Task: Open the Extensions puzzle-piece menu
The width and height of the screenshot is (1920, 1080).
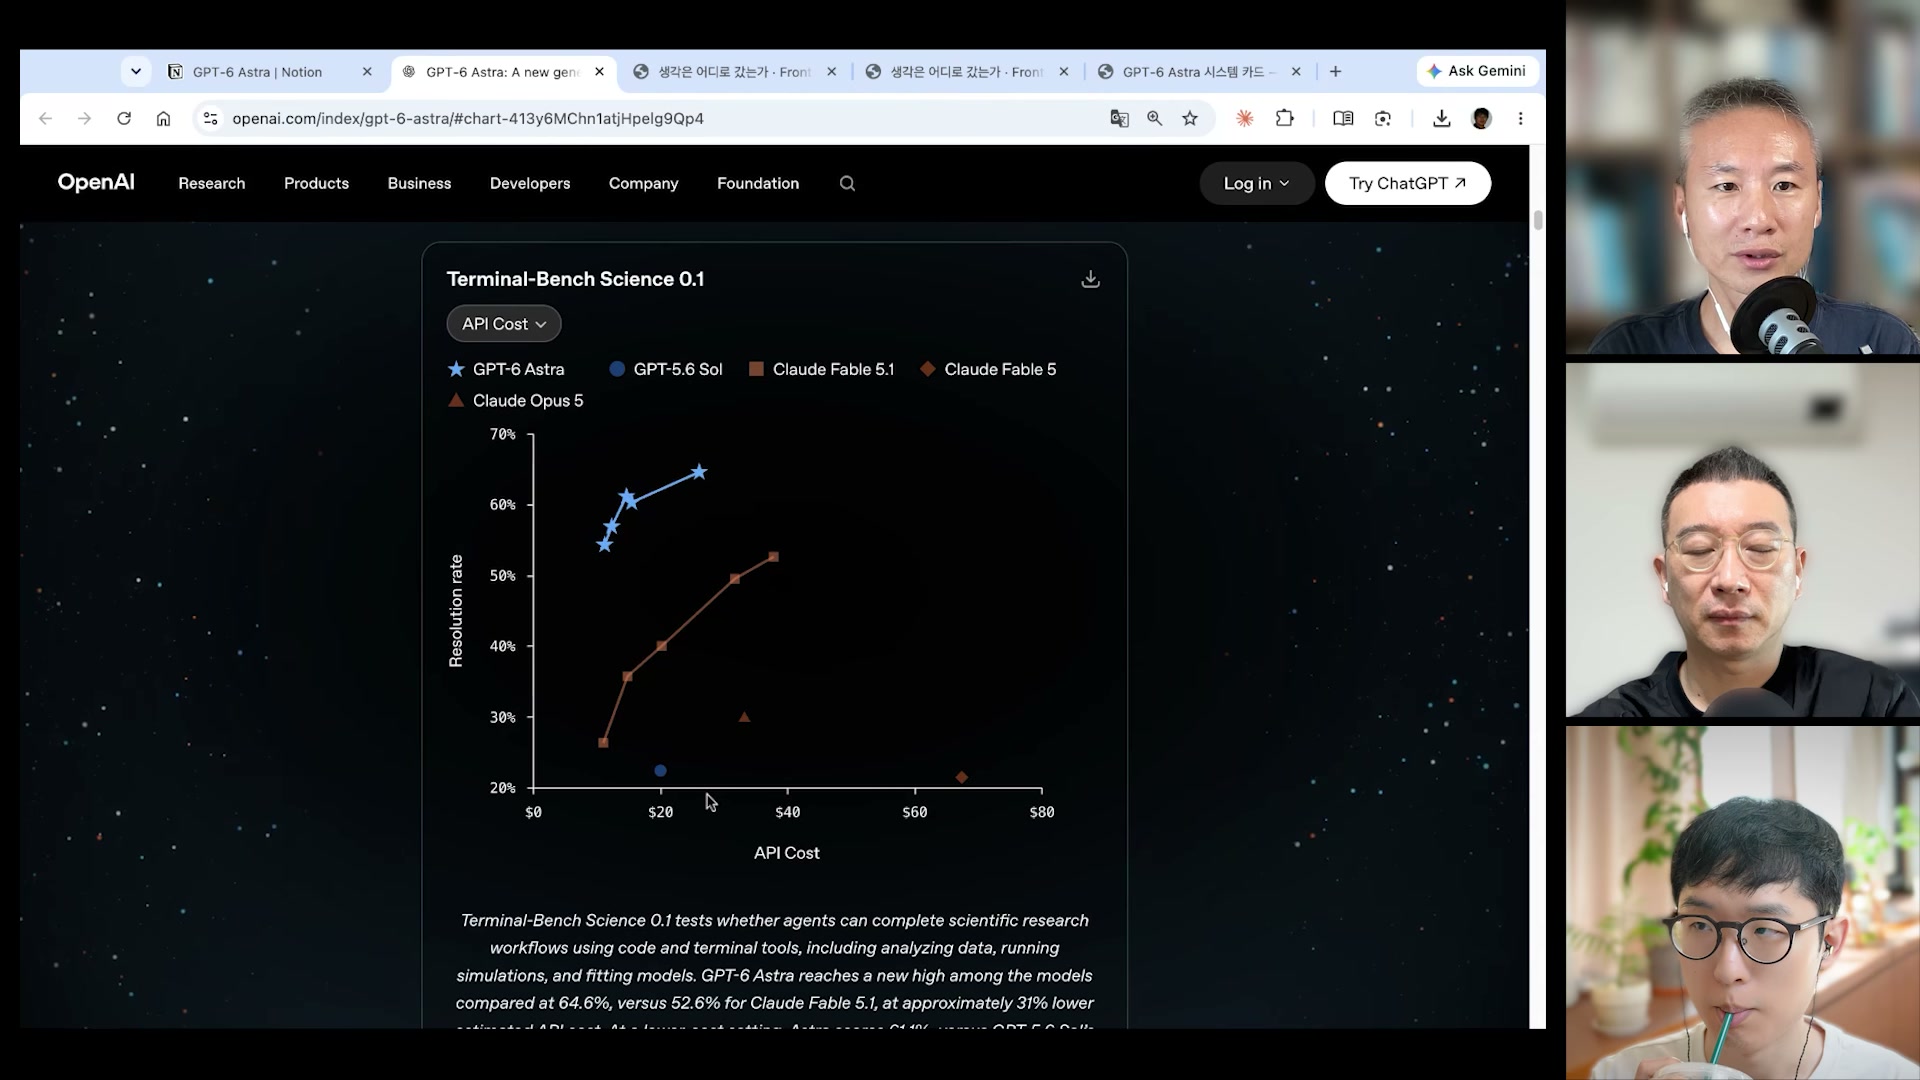Action: (1285, 118)
